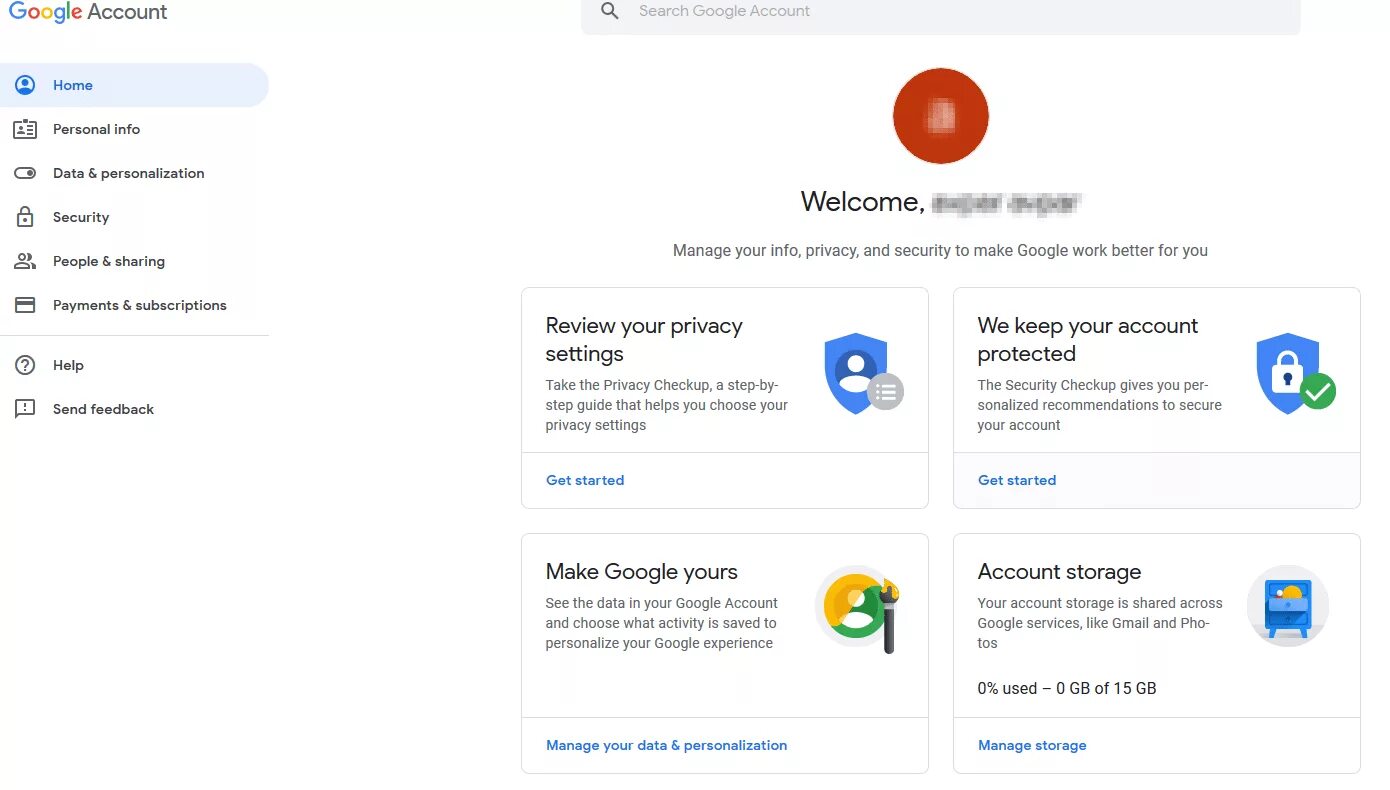Open the Security section

134,217
